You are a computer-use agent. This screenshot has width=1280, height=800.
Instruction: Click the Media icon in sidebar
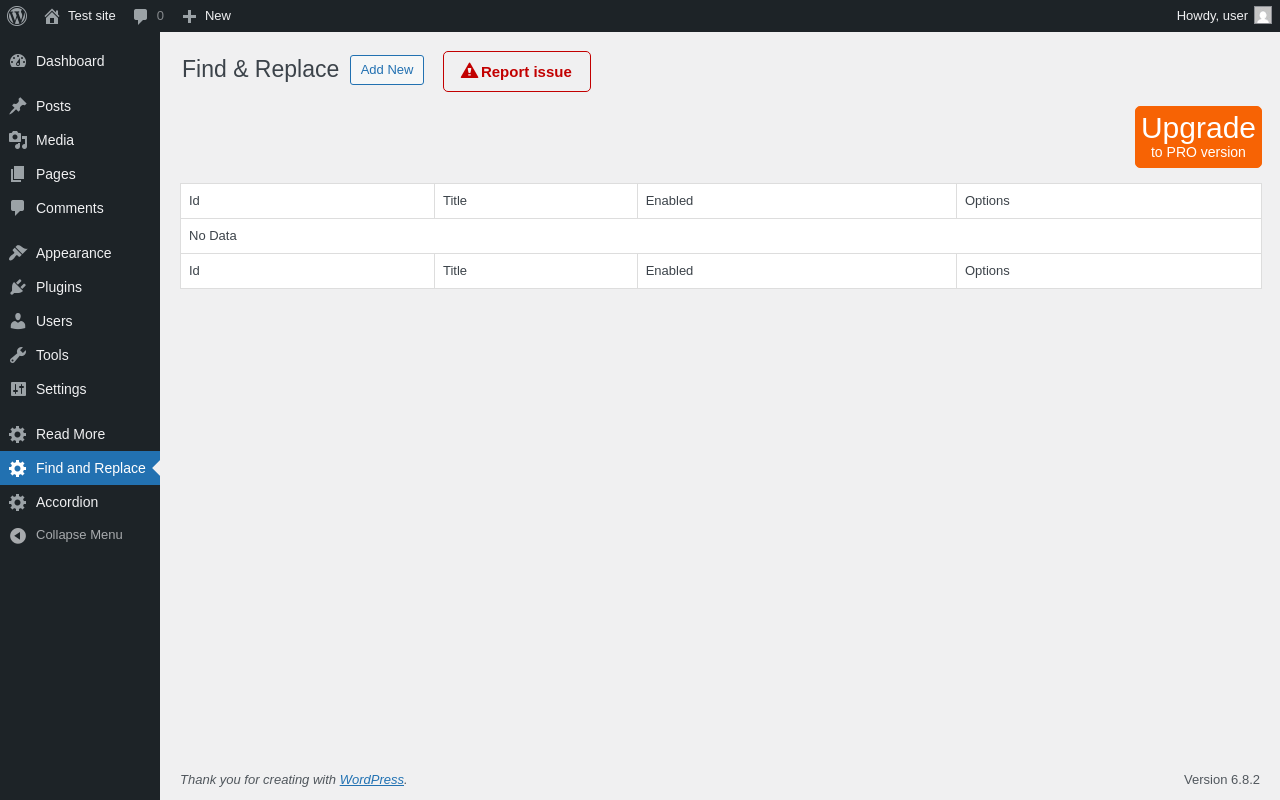pos(18,140)
